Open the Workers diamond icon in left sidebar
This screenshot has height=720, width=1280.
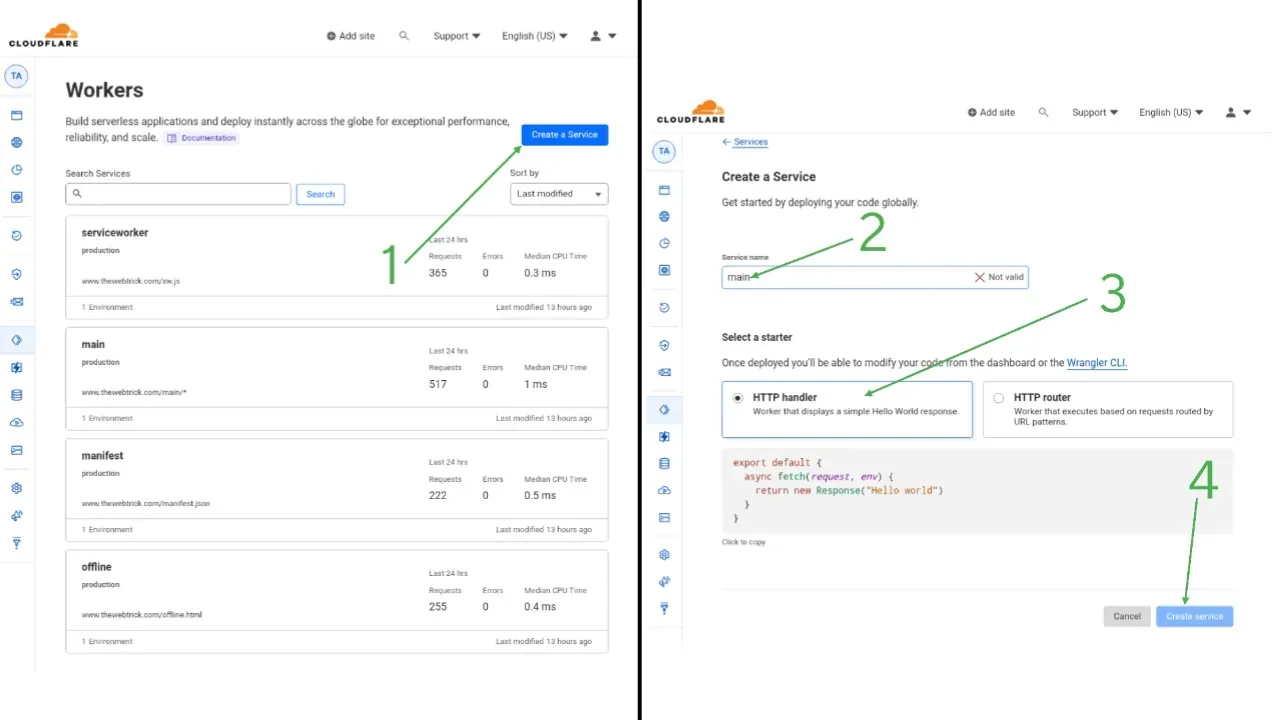[16, 340]
